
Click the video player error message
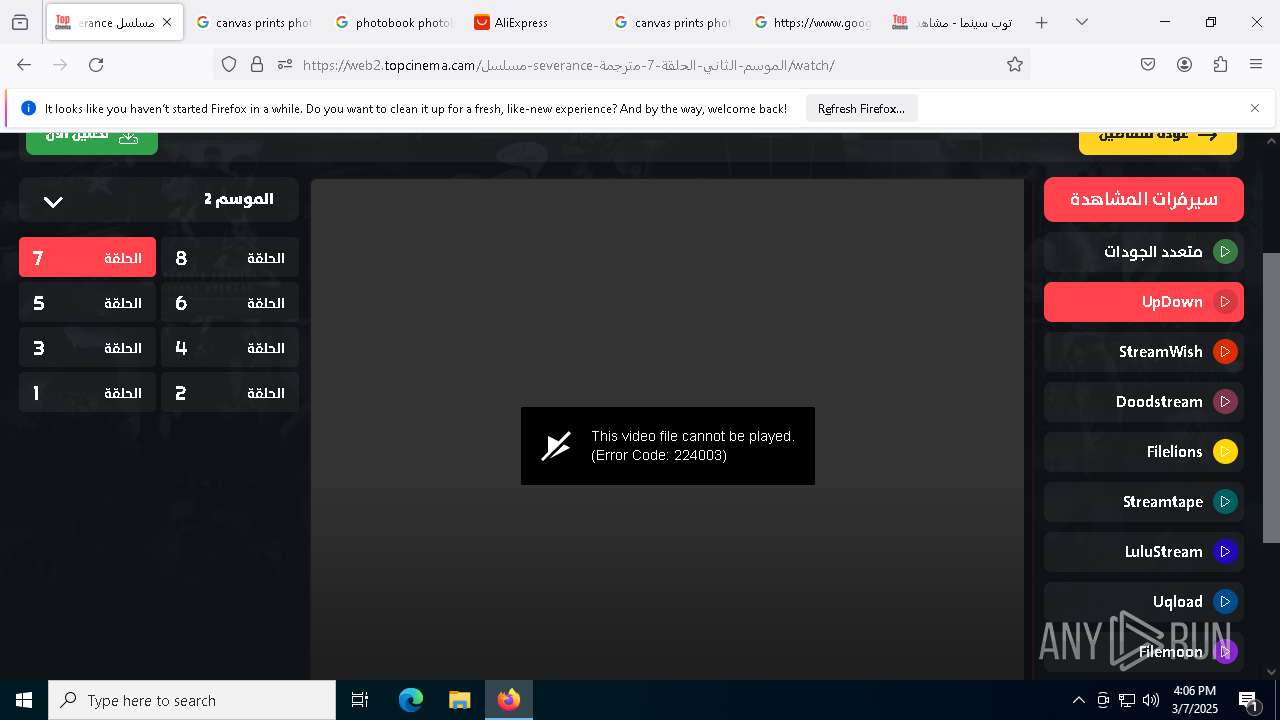[x=668, y=446]
